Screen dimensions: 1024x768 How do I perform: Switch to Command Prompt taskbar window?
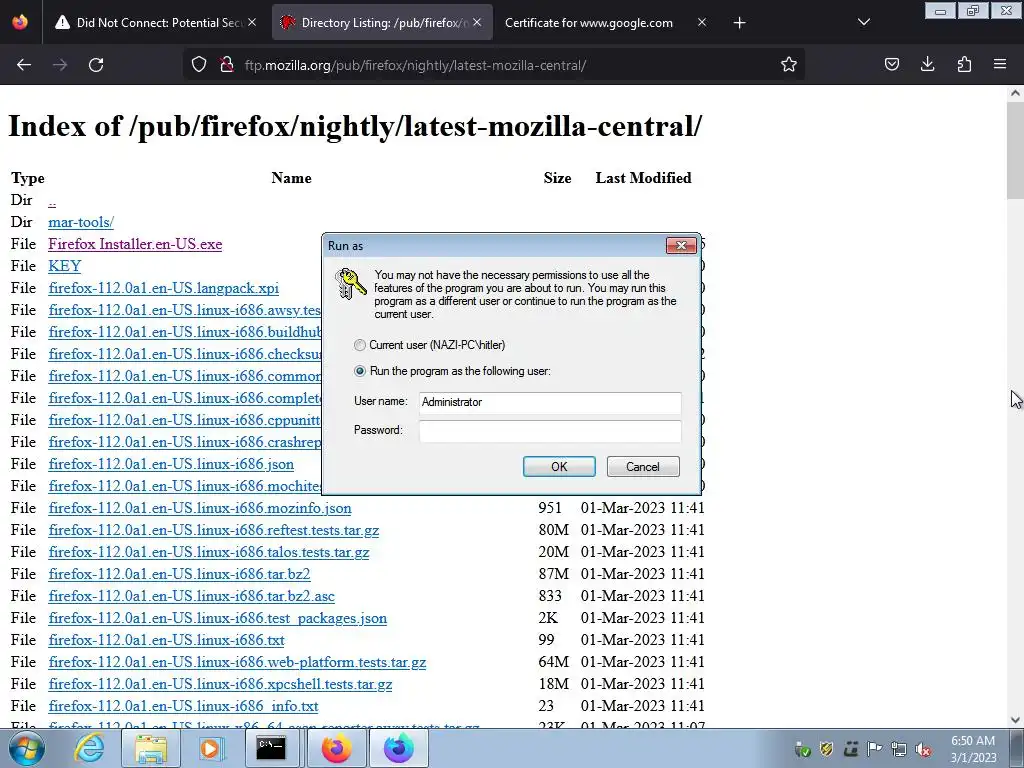pos(271,748)
